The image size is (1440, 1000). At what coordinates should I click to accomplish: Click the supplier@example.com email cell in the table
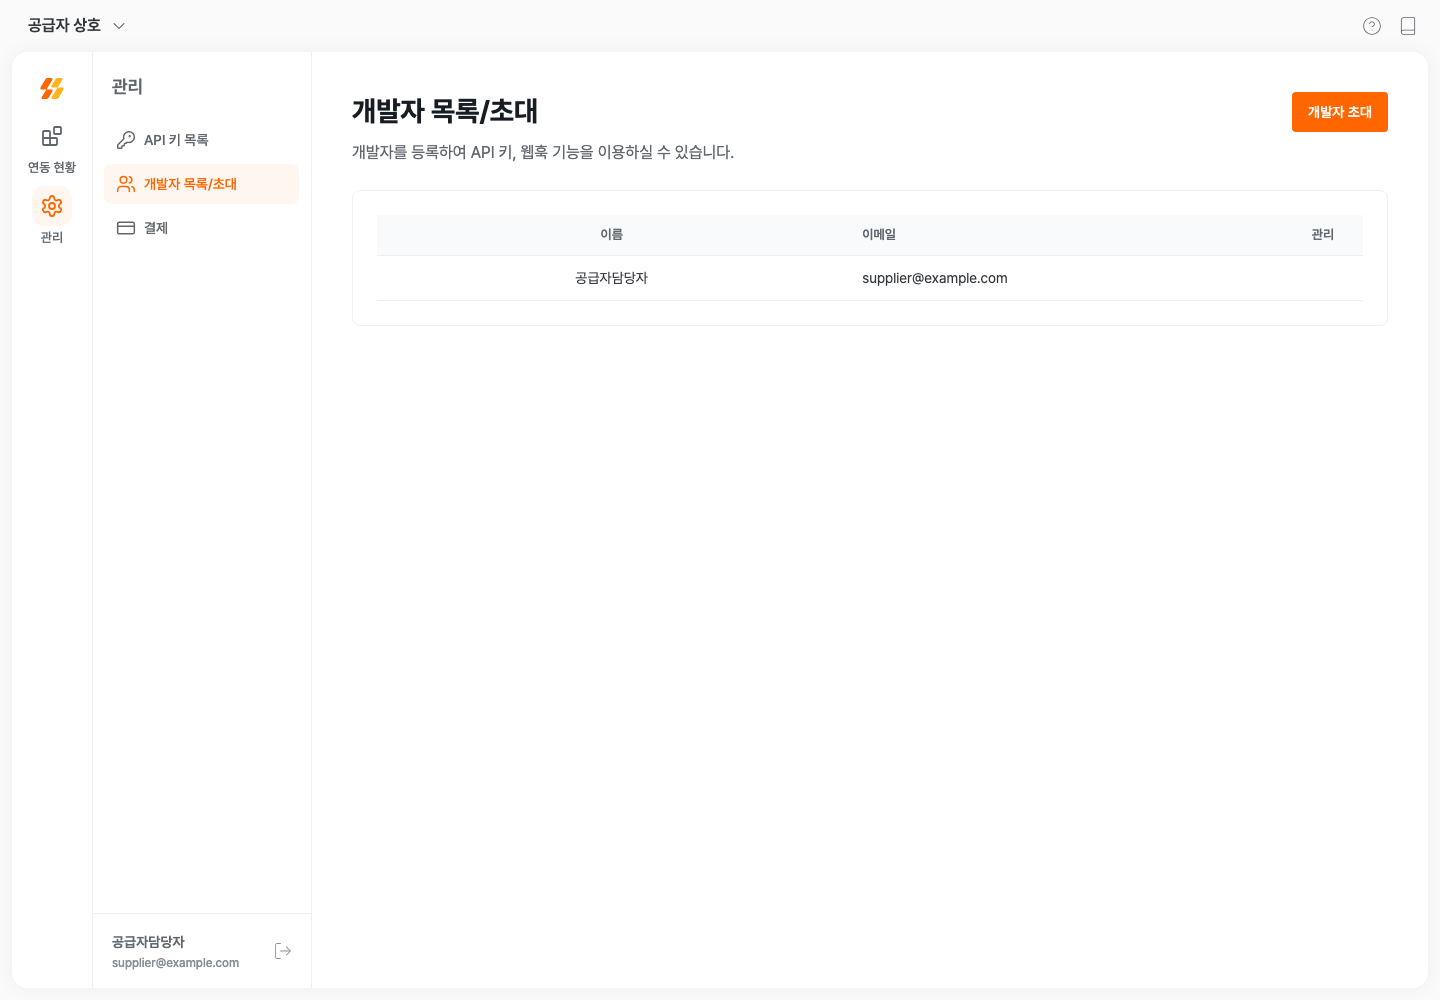point(935,278)
